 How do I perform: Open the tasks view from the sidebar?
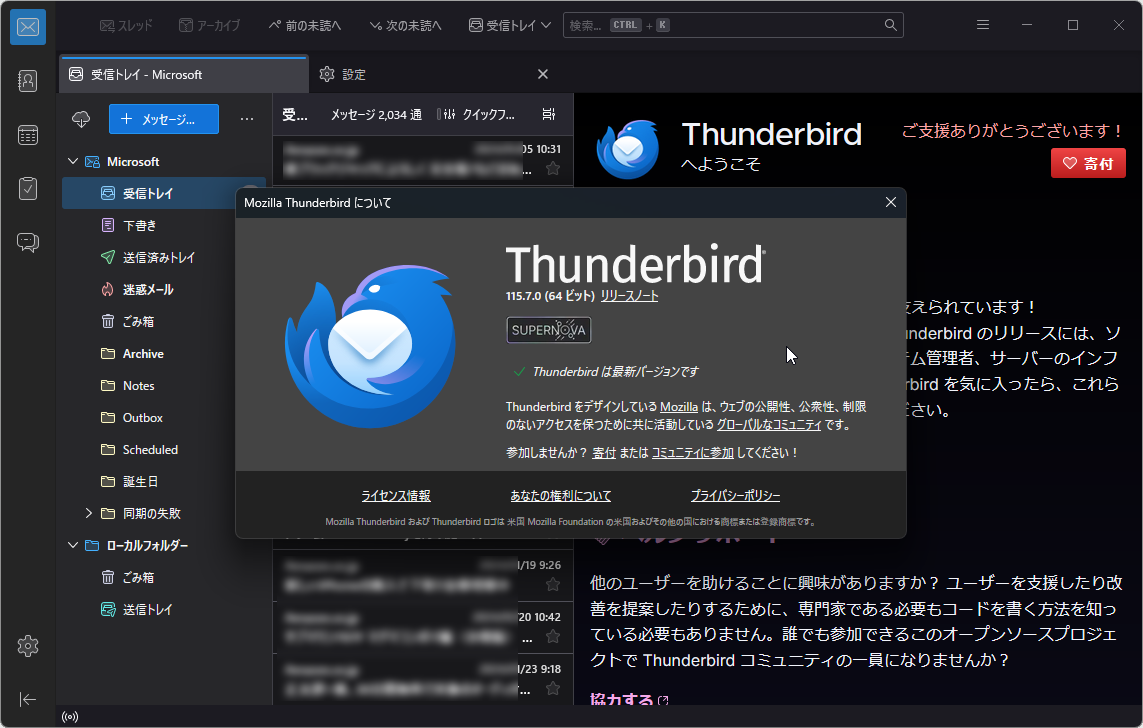27,188
